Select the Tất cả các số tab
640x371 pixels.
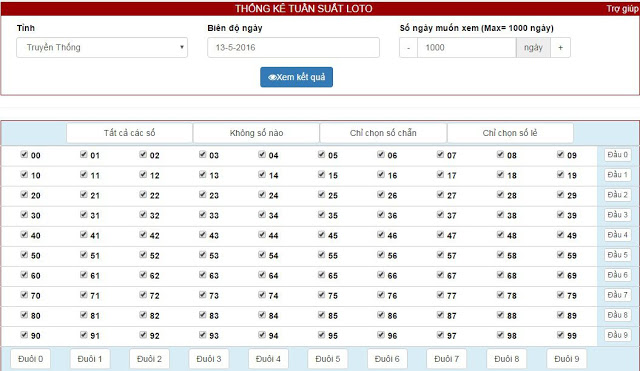129,133
